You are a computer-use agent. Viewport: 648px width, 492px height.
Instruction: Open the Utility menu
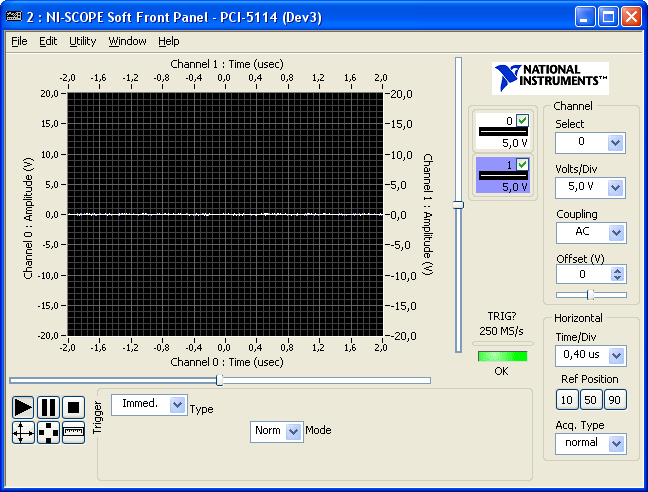click(83, 41)
